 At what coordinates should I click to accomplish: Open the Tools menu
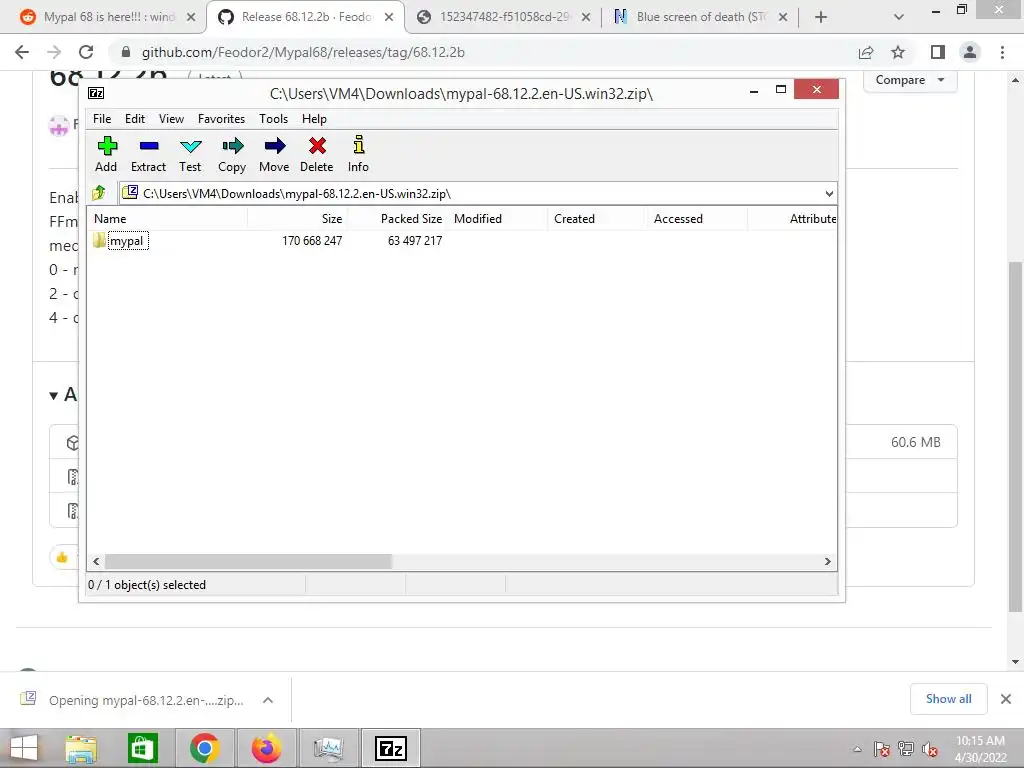pyautogui.click(x=273, y=119)
